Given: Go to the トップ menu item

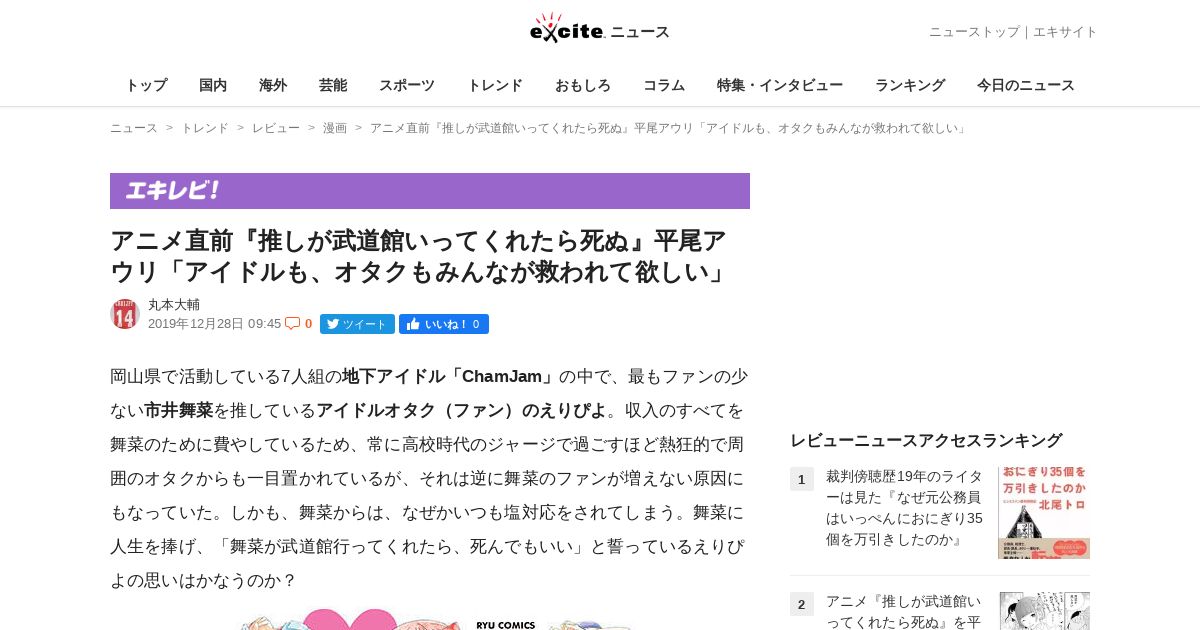Looking at the screenshot, I should pyautogui.click(x=146, y=85).
